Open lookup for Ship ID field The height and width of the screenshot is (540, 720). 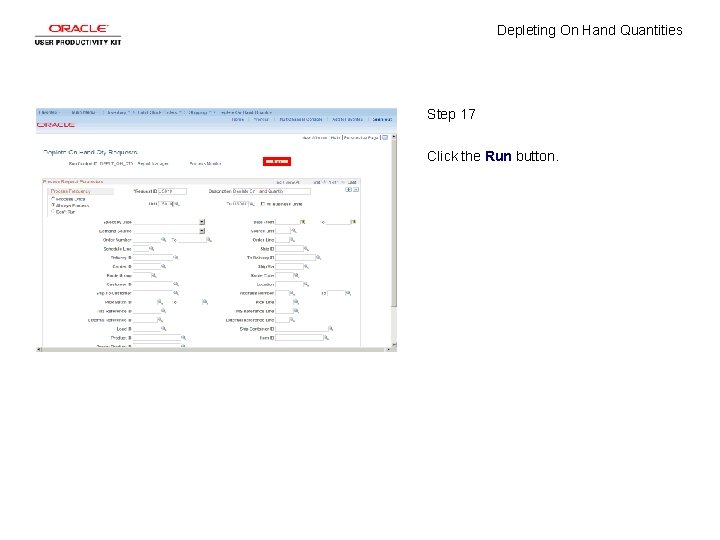(306, 249)
